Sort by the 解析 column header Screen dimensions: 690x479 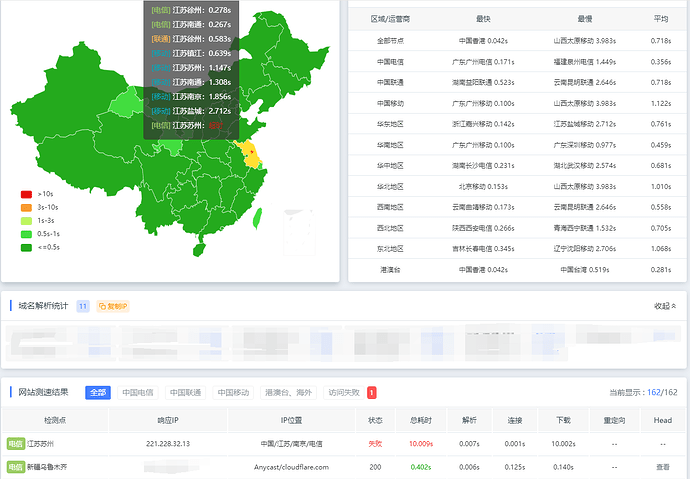point(469,420)
